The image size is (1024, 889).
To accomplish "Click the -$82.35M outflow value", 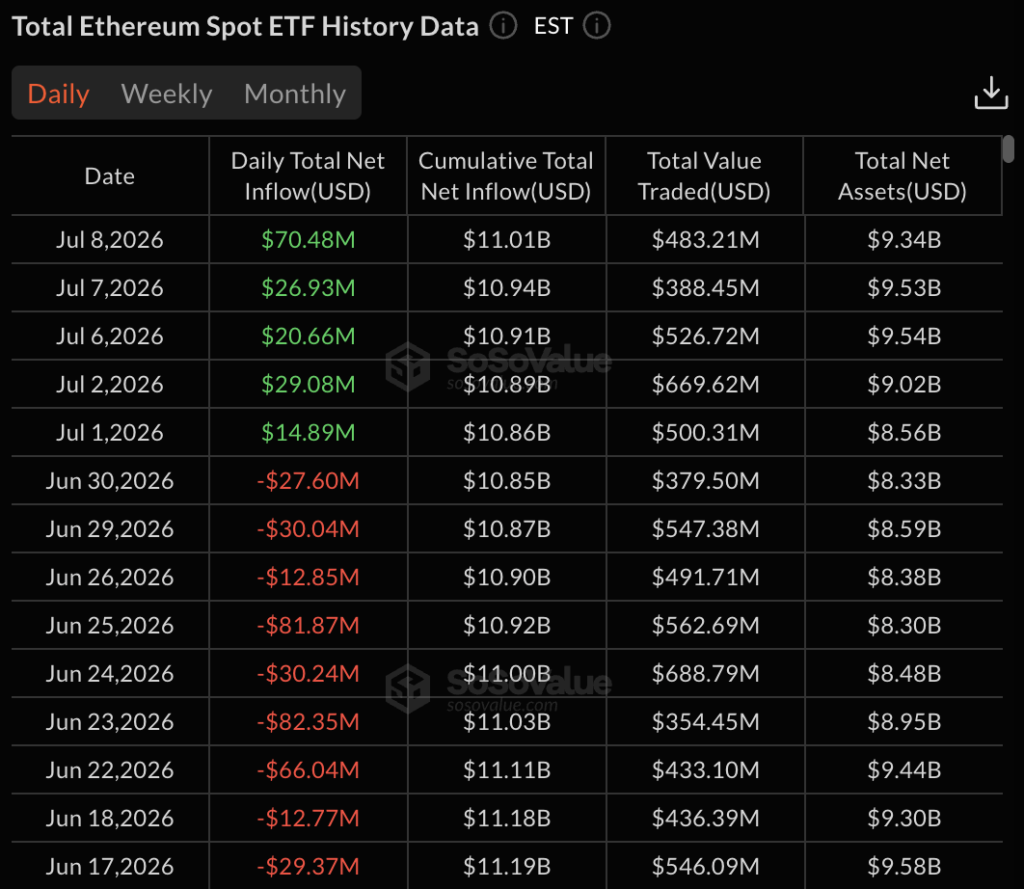I will [308, 722].
